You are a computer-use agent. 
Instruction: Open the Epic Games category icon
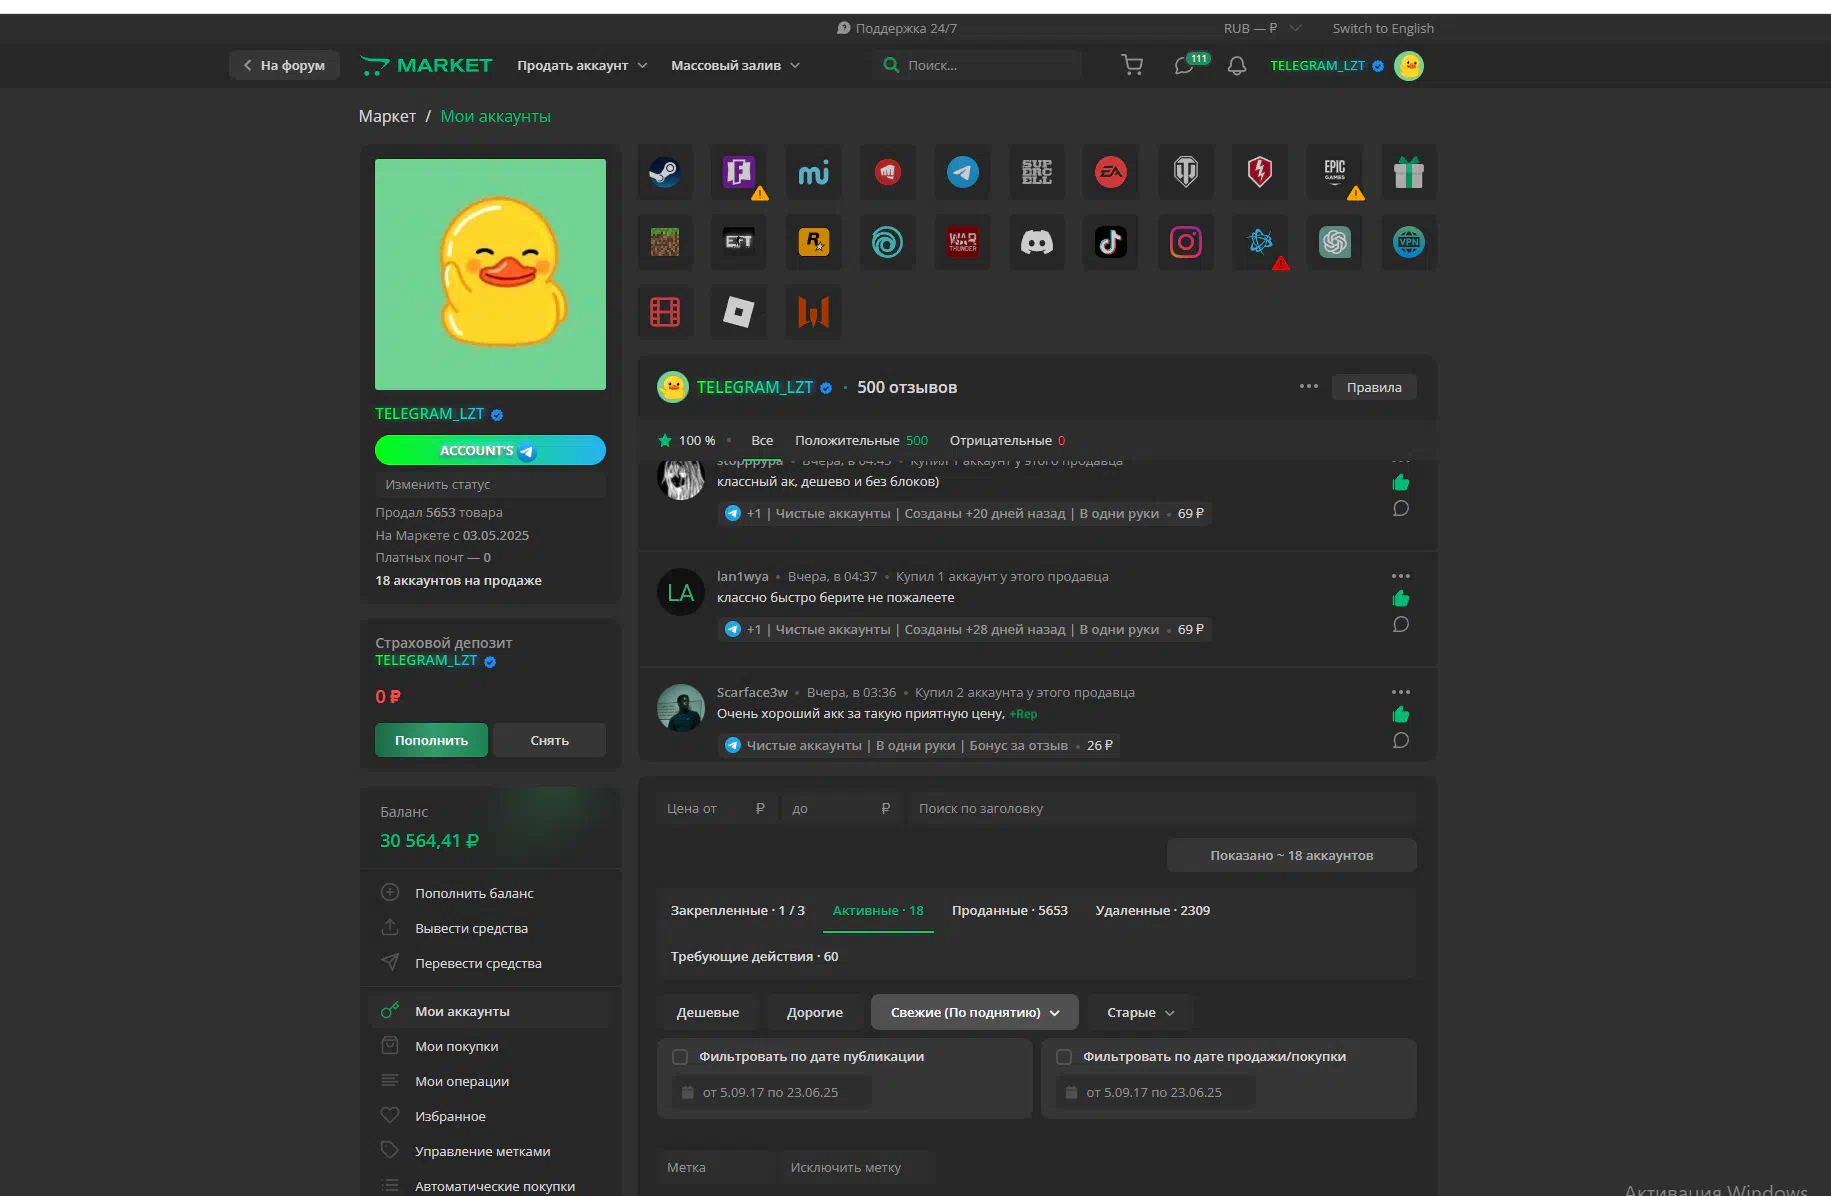pyautogui.click(x=1335, y=172)
